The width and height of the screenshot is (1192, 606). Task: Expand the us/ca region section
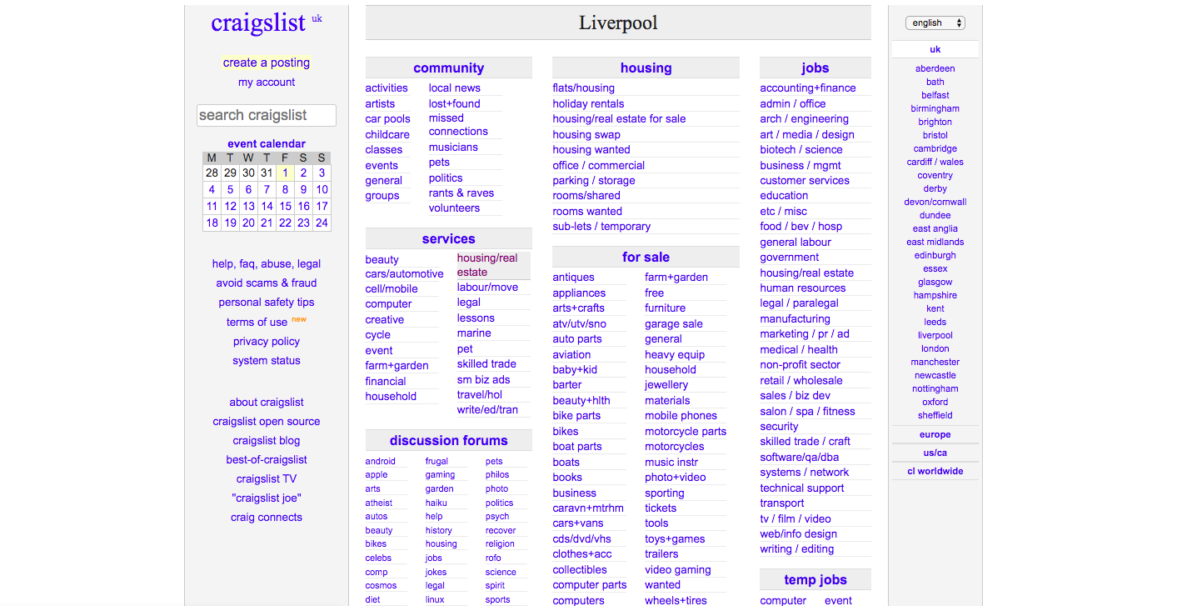935,452
